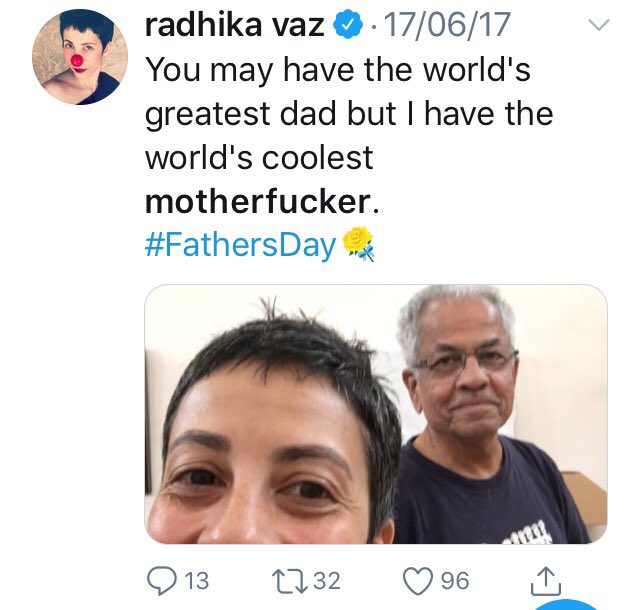Tap the speech bubble reply icon
The height and width of the screenshot is (610, 640).
161,580
